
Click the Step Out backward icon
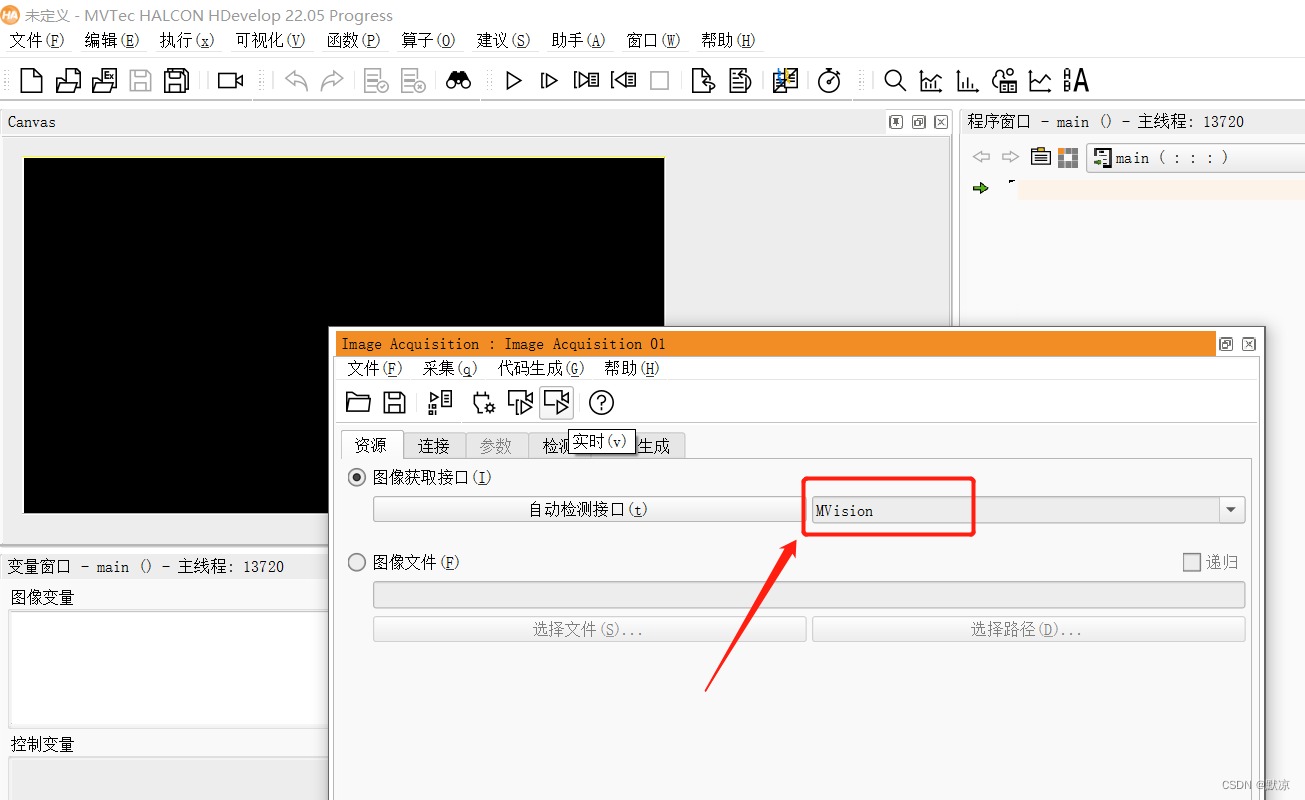[624, 81]
